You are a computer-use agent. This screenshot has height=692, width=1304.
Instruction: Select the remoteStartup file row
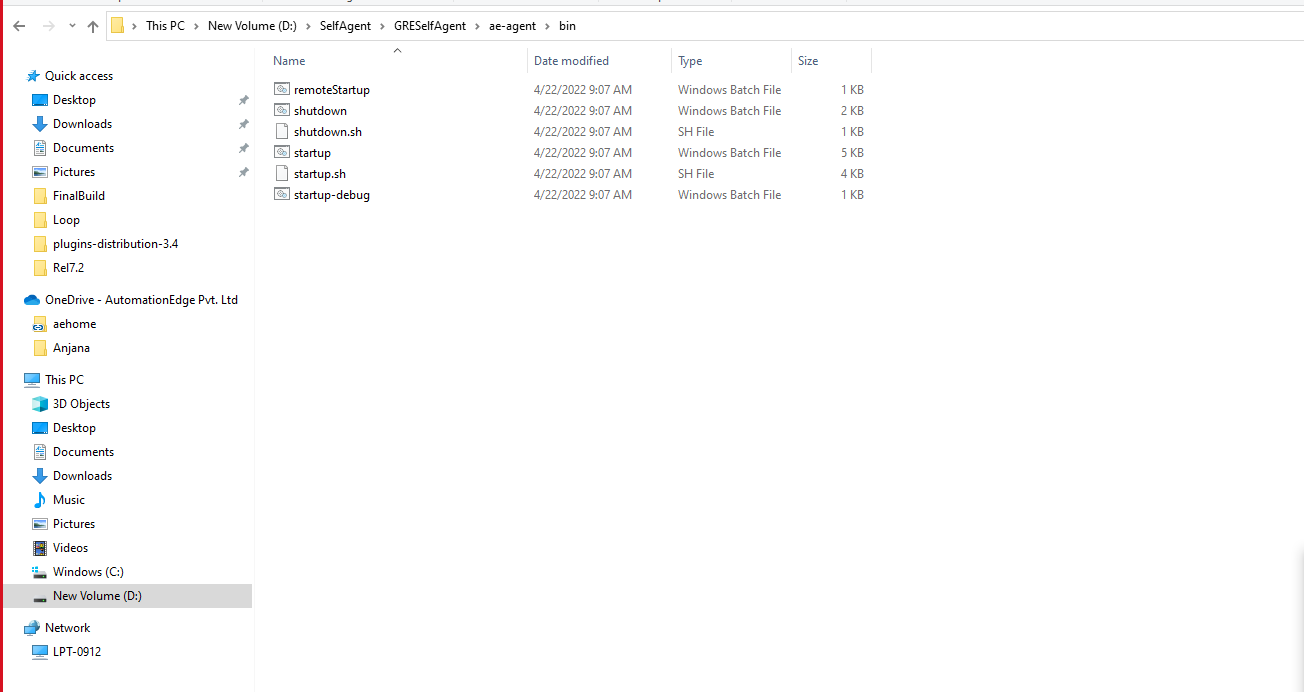coord(330,89)
